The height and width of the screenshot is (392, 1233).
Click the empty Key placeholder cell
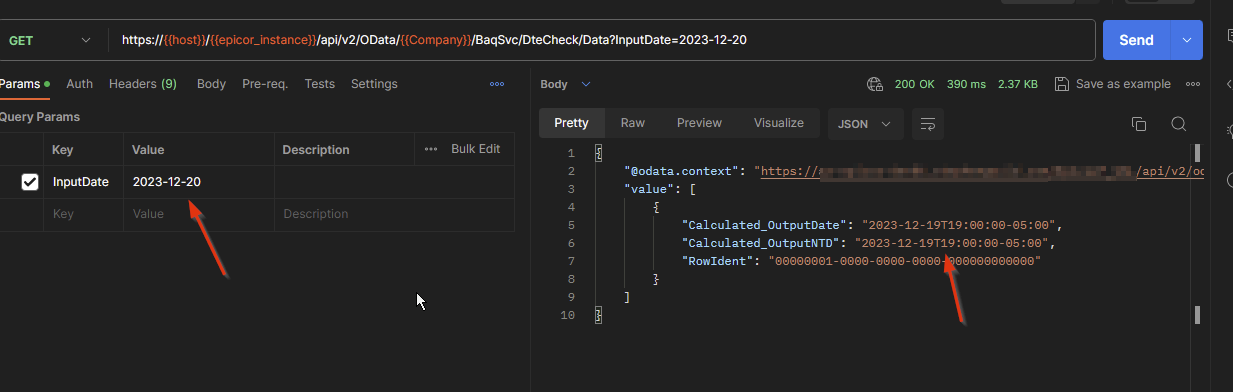pyautogui.click(x=84, y=214)
